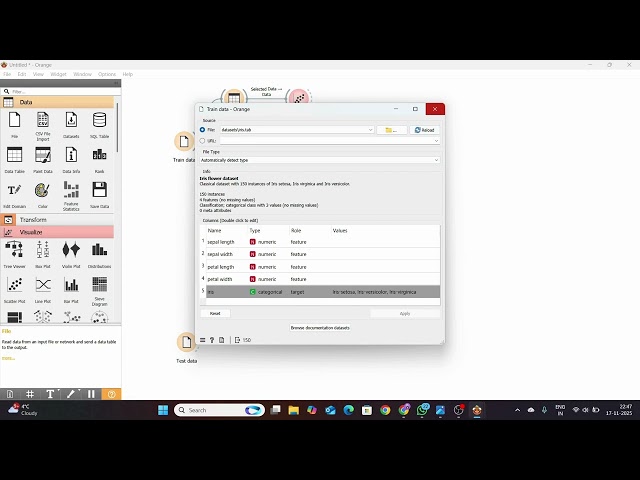Click the more... link in description panel

[x=8, y=358]
